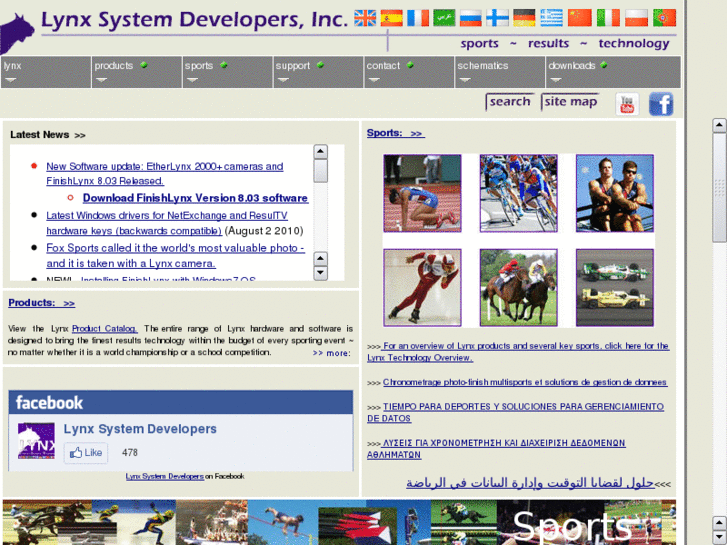Screen dimensions: 727x545
Task: Open Download FinishLynx Version 8.03 software link
Action: point(195,198)
